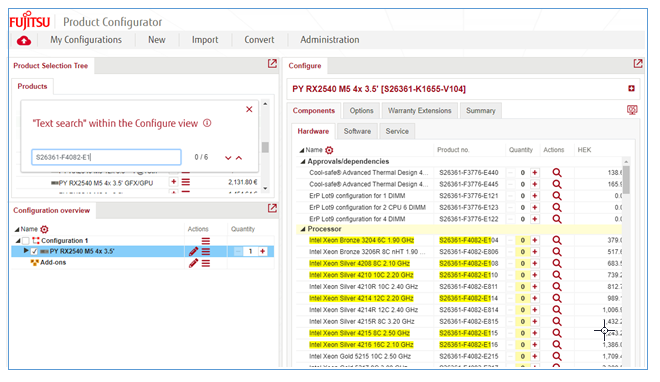Click the red cloud upload icon

coord(24,40)
